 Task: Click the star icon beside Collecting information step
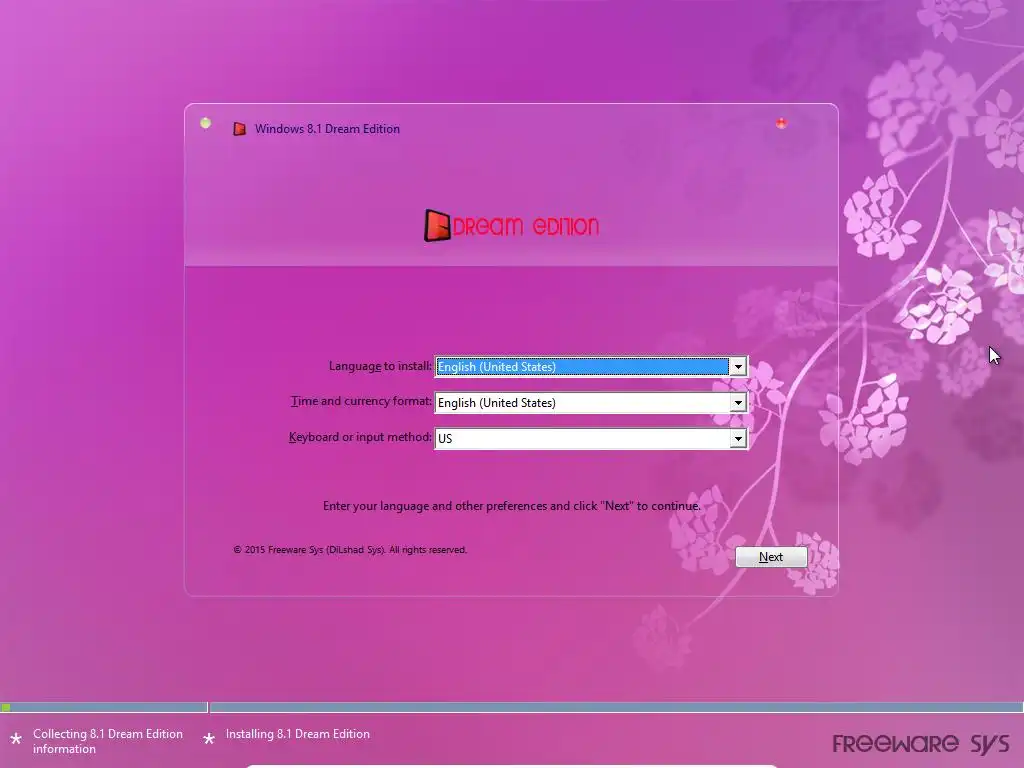(x=16, y=739)
